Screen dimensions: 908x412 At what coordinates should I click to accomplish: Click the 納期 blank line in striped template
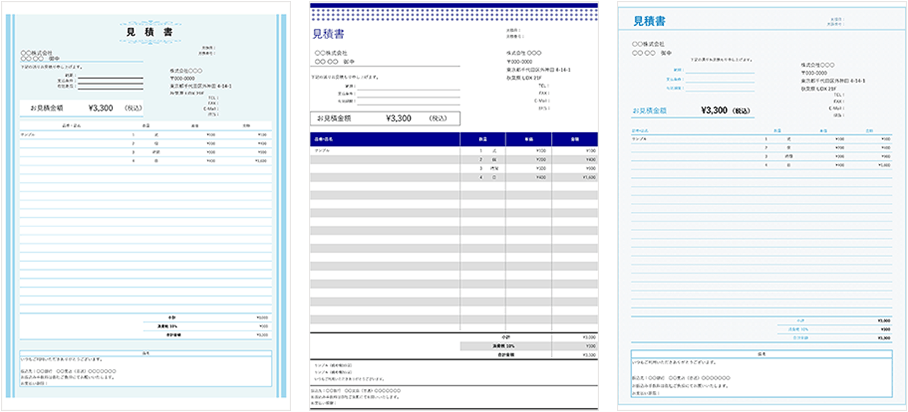(x=105, y=76)
